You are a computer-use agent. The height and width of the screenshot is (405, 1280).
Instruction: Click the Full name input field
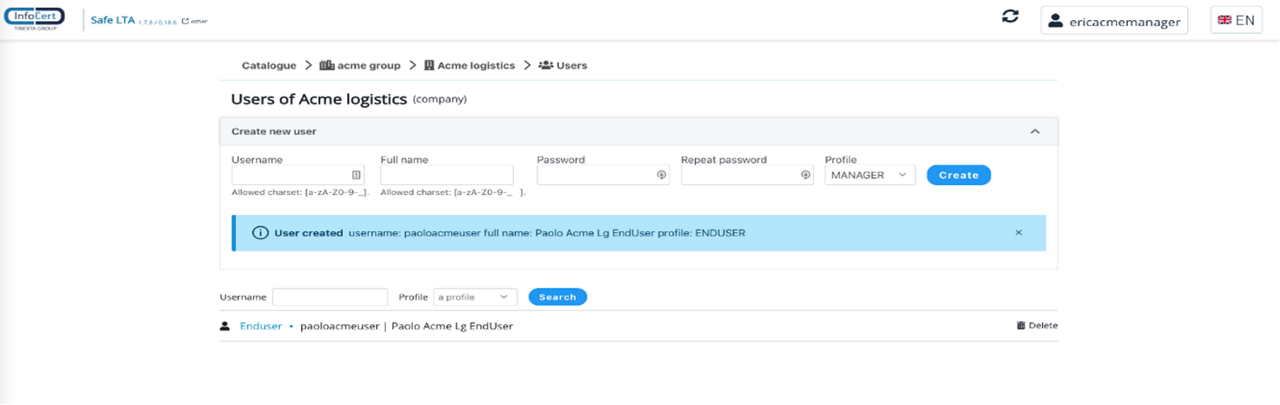(446, 175)
